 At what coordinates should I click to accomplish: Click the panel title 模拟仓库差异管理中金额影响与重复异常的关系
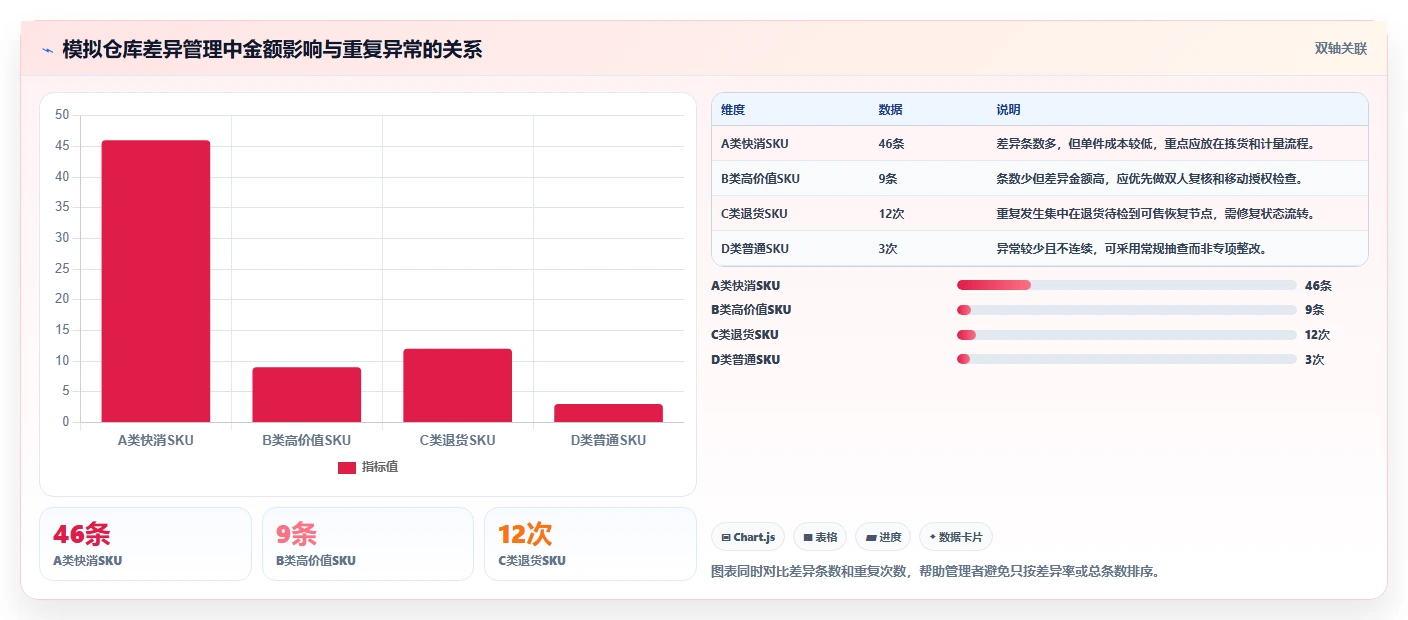point(272,50)
